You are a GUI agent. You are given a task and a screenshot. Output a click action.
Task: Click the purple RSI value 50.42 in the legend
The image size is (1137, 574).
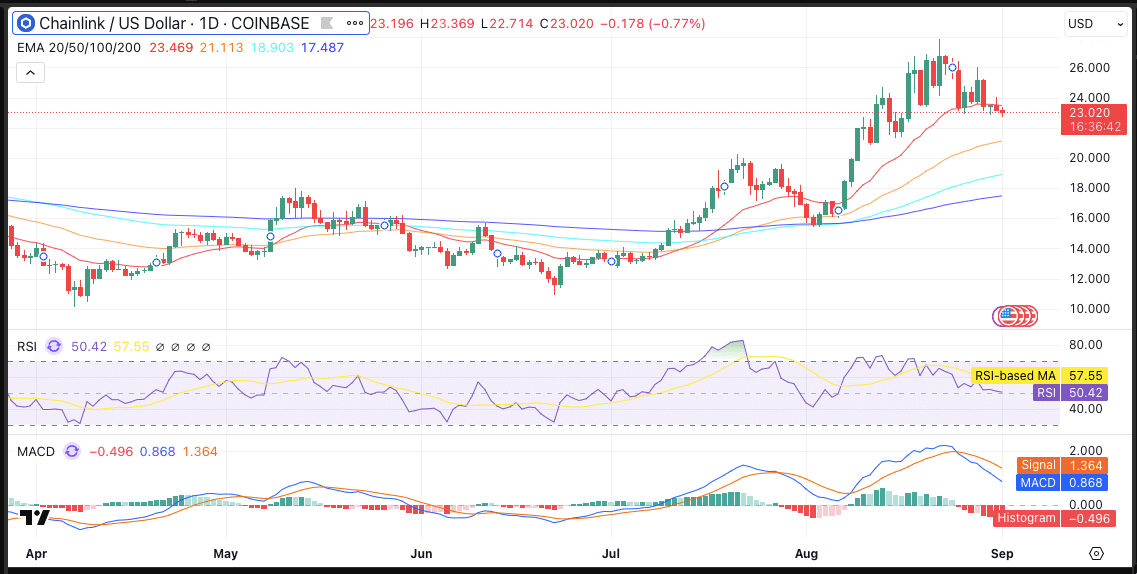(x=89, y=346)
